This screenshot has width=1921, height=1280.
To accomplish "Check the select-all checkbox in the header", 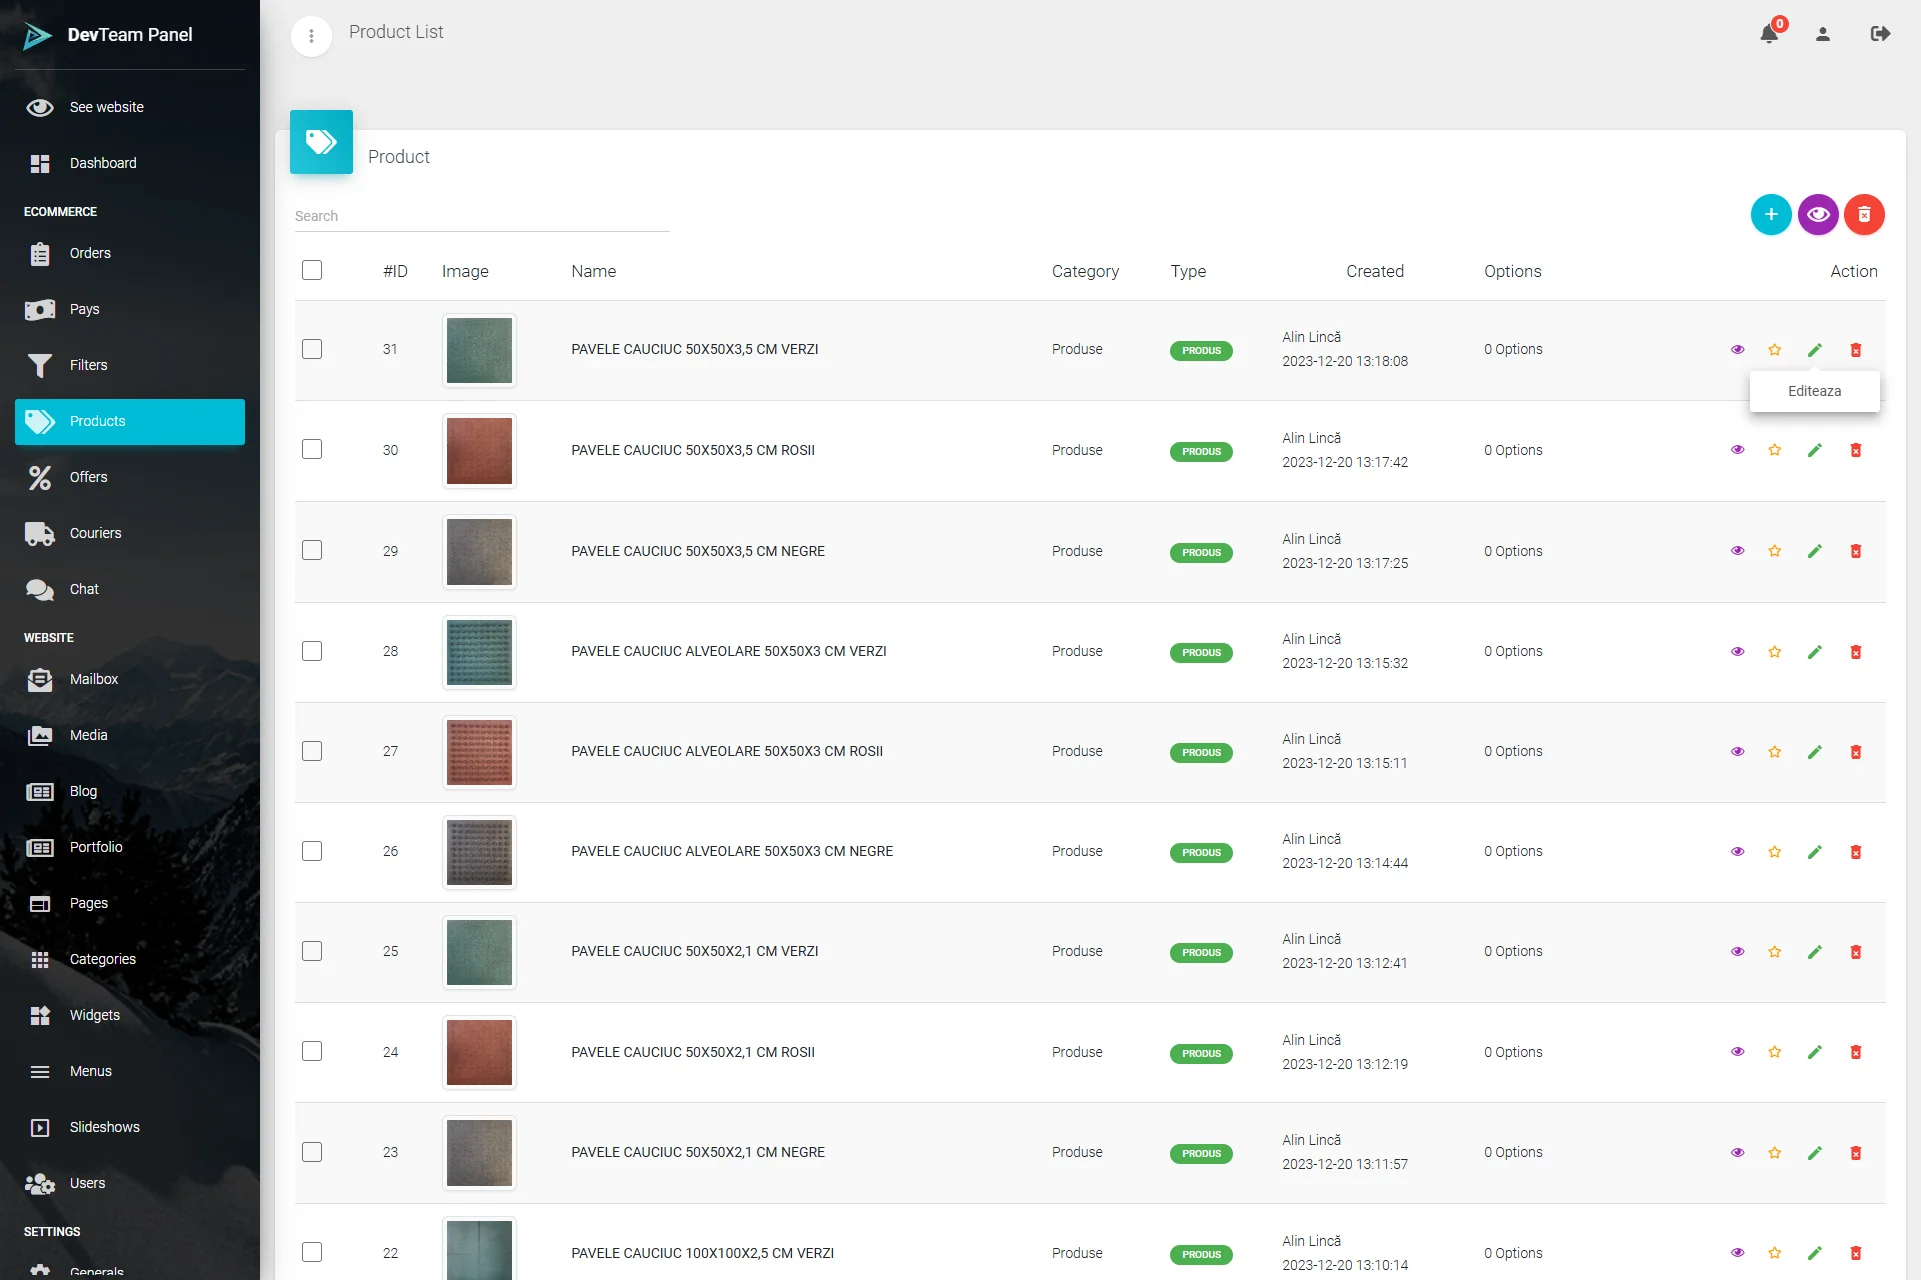I will pos(312,270).
